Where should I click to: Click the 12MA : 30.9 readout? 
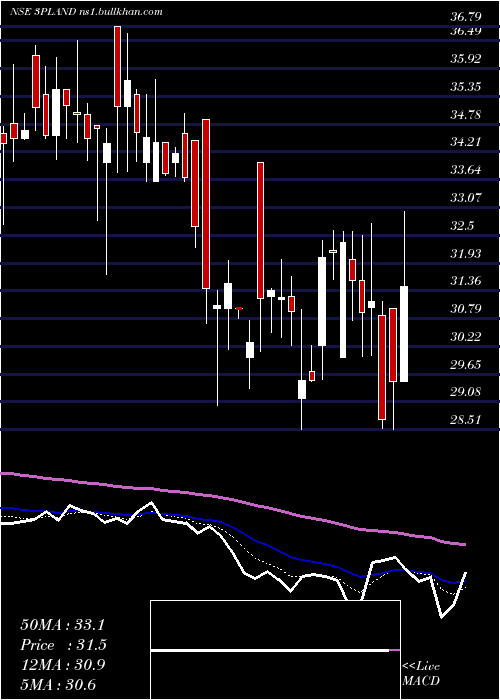(x=62, y=665)
